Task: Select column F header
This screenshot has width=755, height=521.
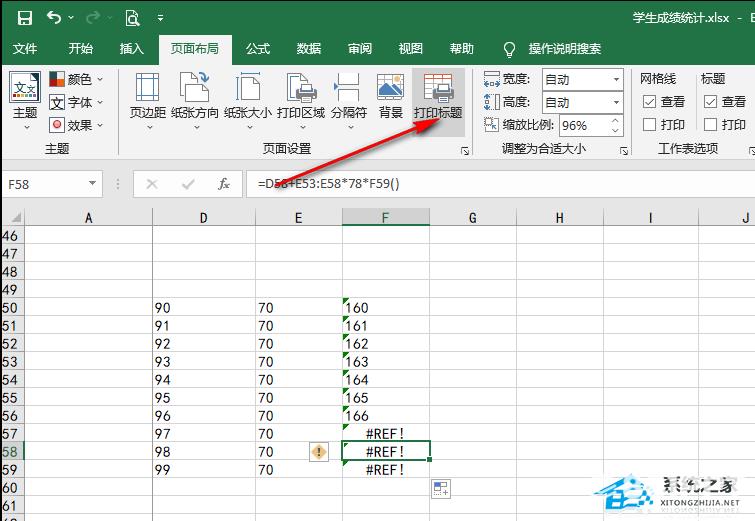Action: click(385, 218)
